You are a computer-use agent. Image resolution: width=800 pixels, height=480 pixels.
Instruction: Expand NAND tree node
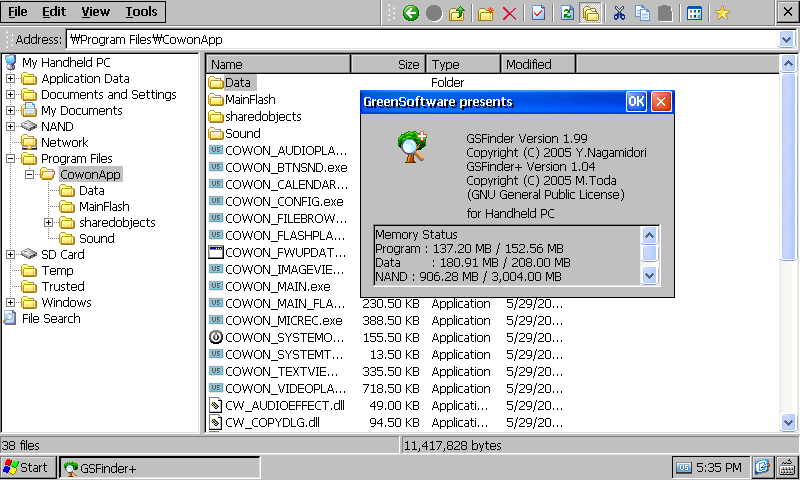click(x=10, y=127)
